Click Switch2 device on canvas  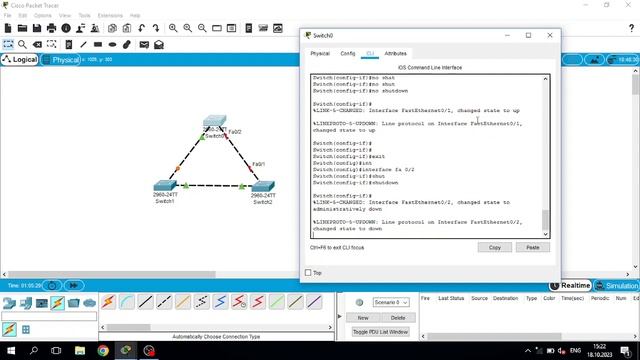(263, 187)
